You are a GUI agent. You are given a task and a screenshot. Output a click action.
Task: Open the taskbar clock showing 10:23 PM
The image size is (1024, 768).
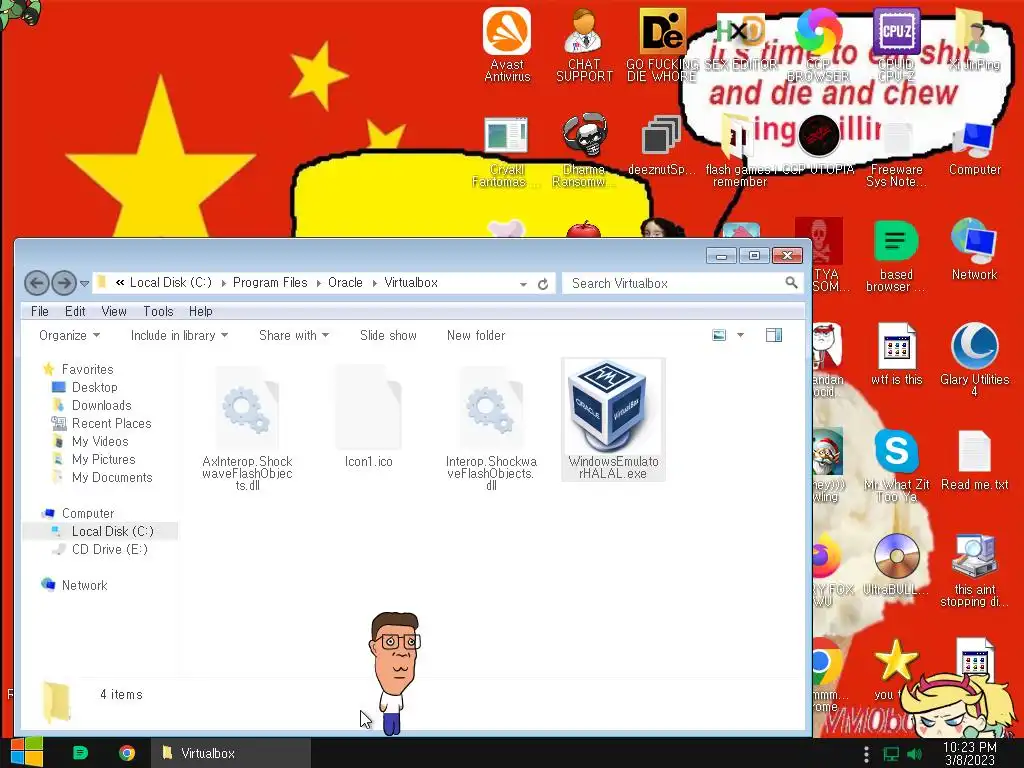970,753
